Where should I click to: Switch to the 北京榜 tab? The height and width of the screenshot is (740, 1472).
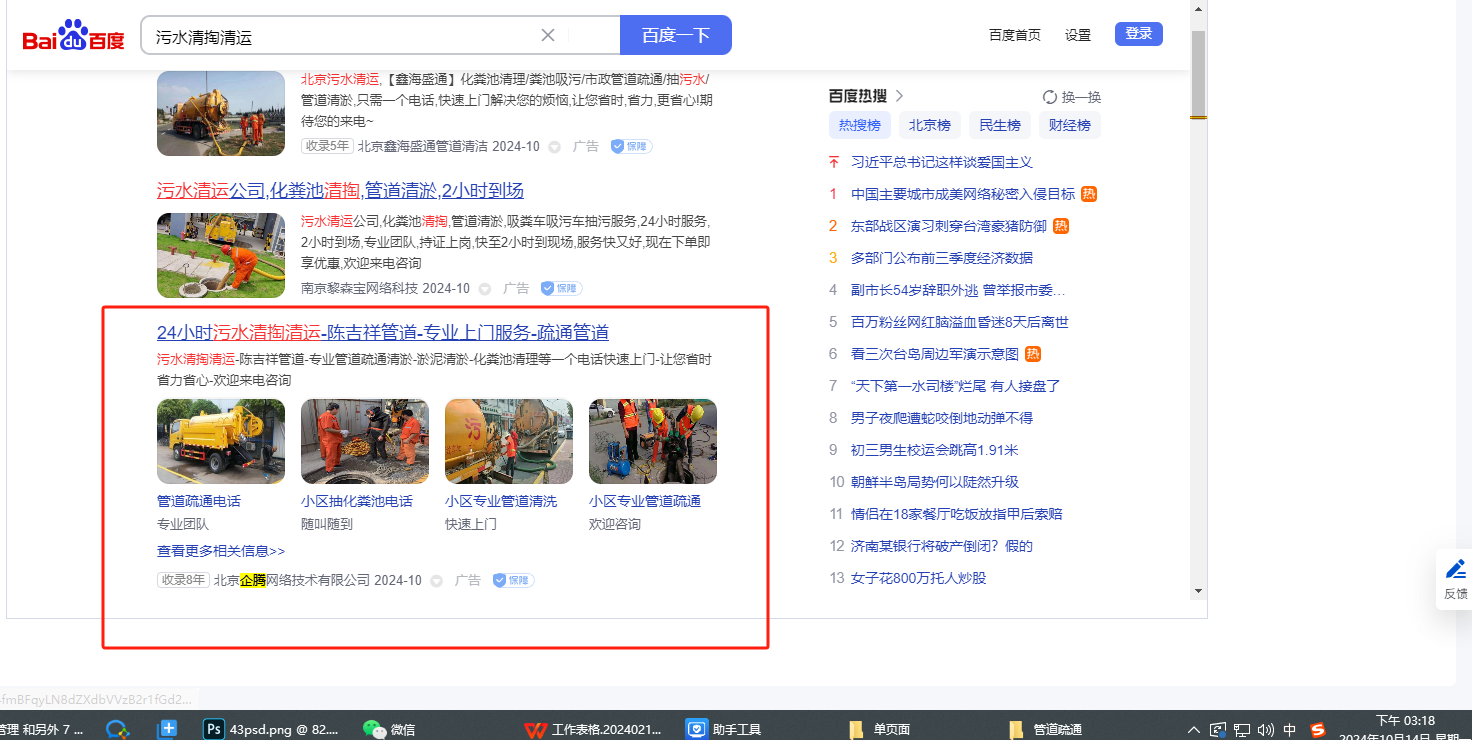coord(930,125)
